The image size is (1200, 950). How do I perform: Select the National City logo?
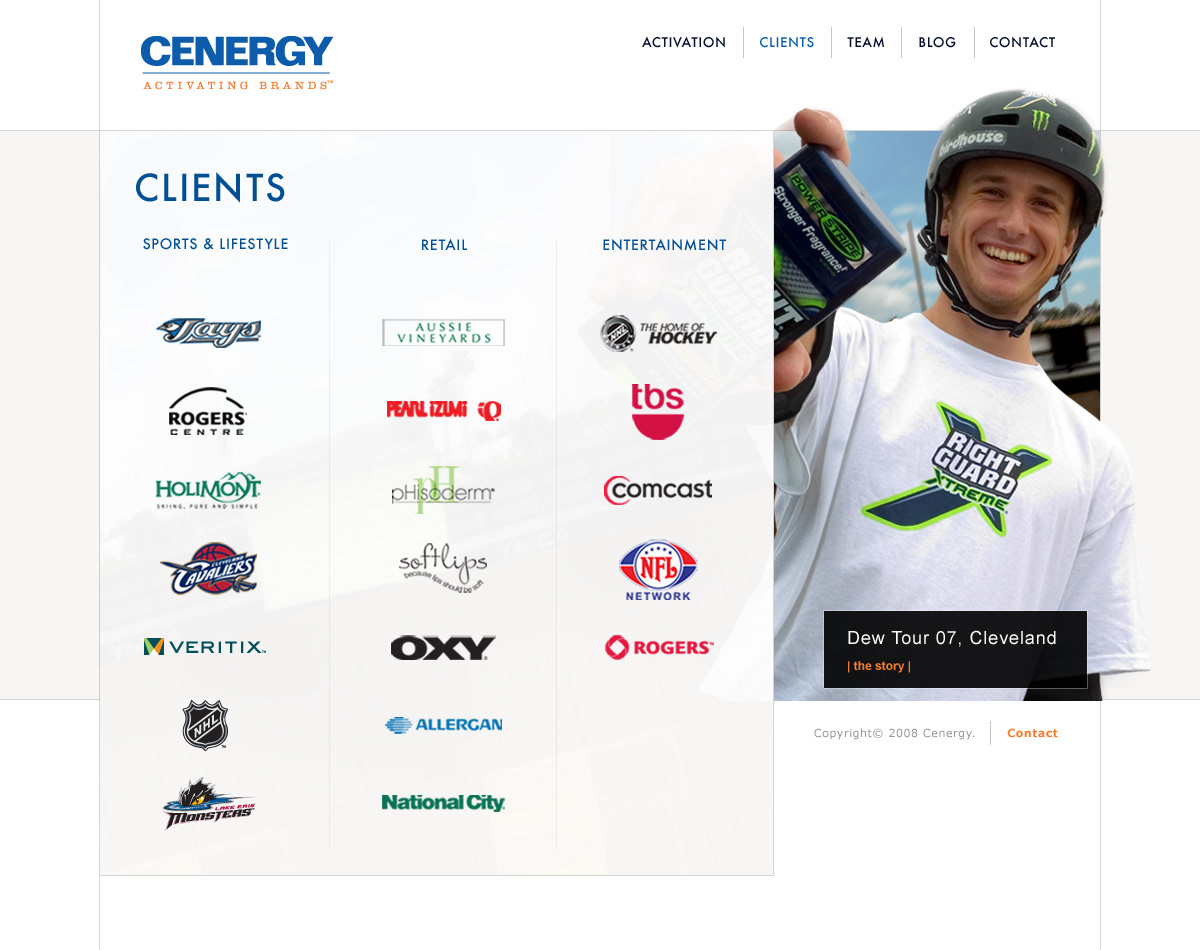click(443, 802)
